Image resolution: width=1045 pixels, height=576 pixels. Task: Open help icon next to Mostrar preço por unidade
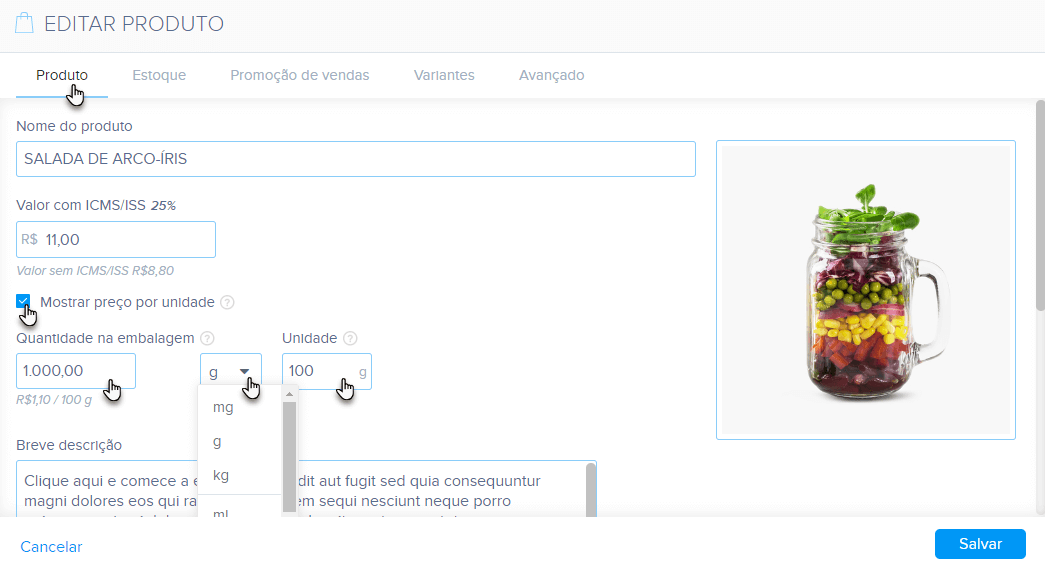pos(227,302)
